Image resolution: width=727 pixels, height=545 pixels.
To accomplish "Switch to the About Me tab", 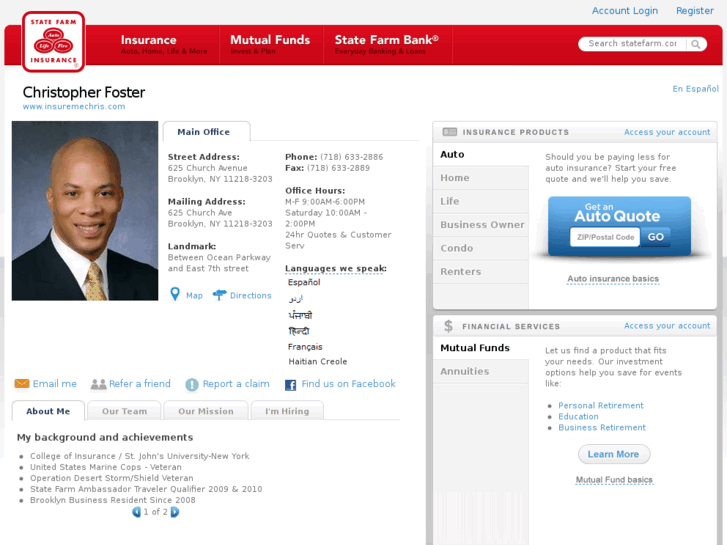I will [48, 411].
